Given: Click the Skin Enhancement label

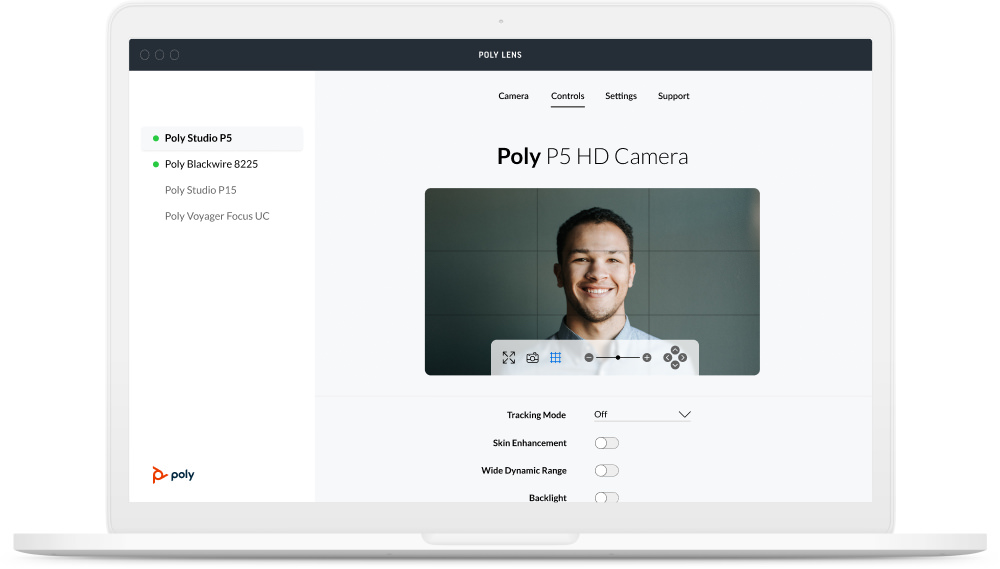Looking at the screenshot, I should coord(529,443).
